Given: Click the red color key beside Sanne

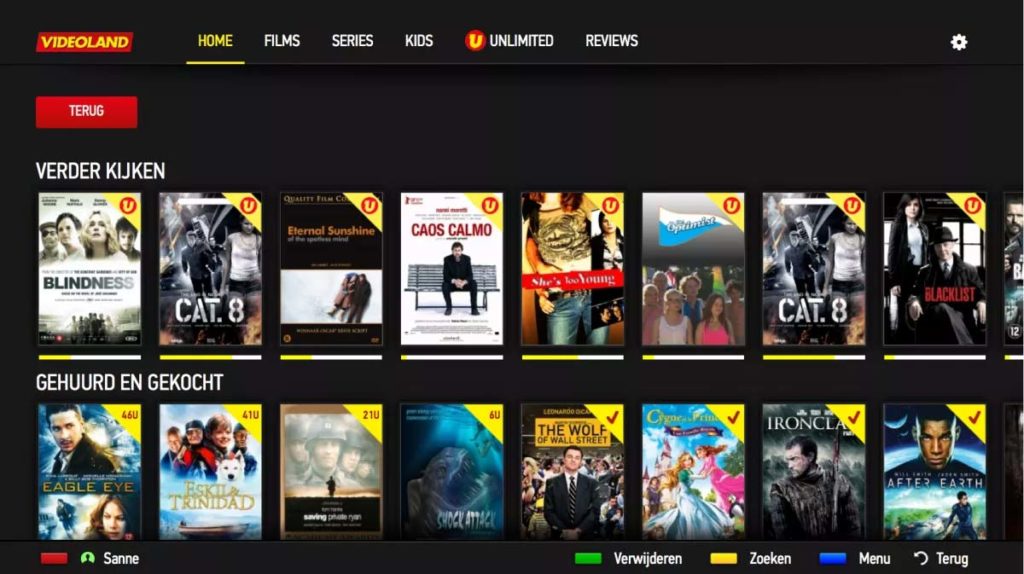Looking at the screenshot, I should (x=54, y=558).
